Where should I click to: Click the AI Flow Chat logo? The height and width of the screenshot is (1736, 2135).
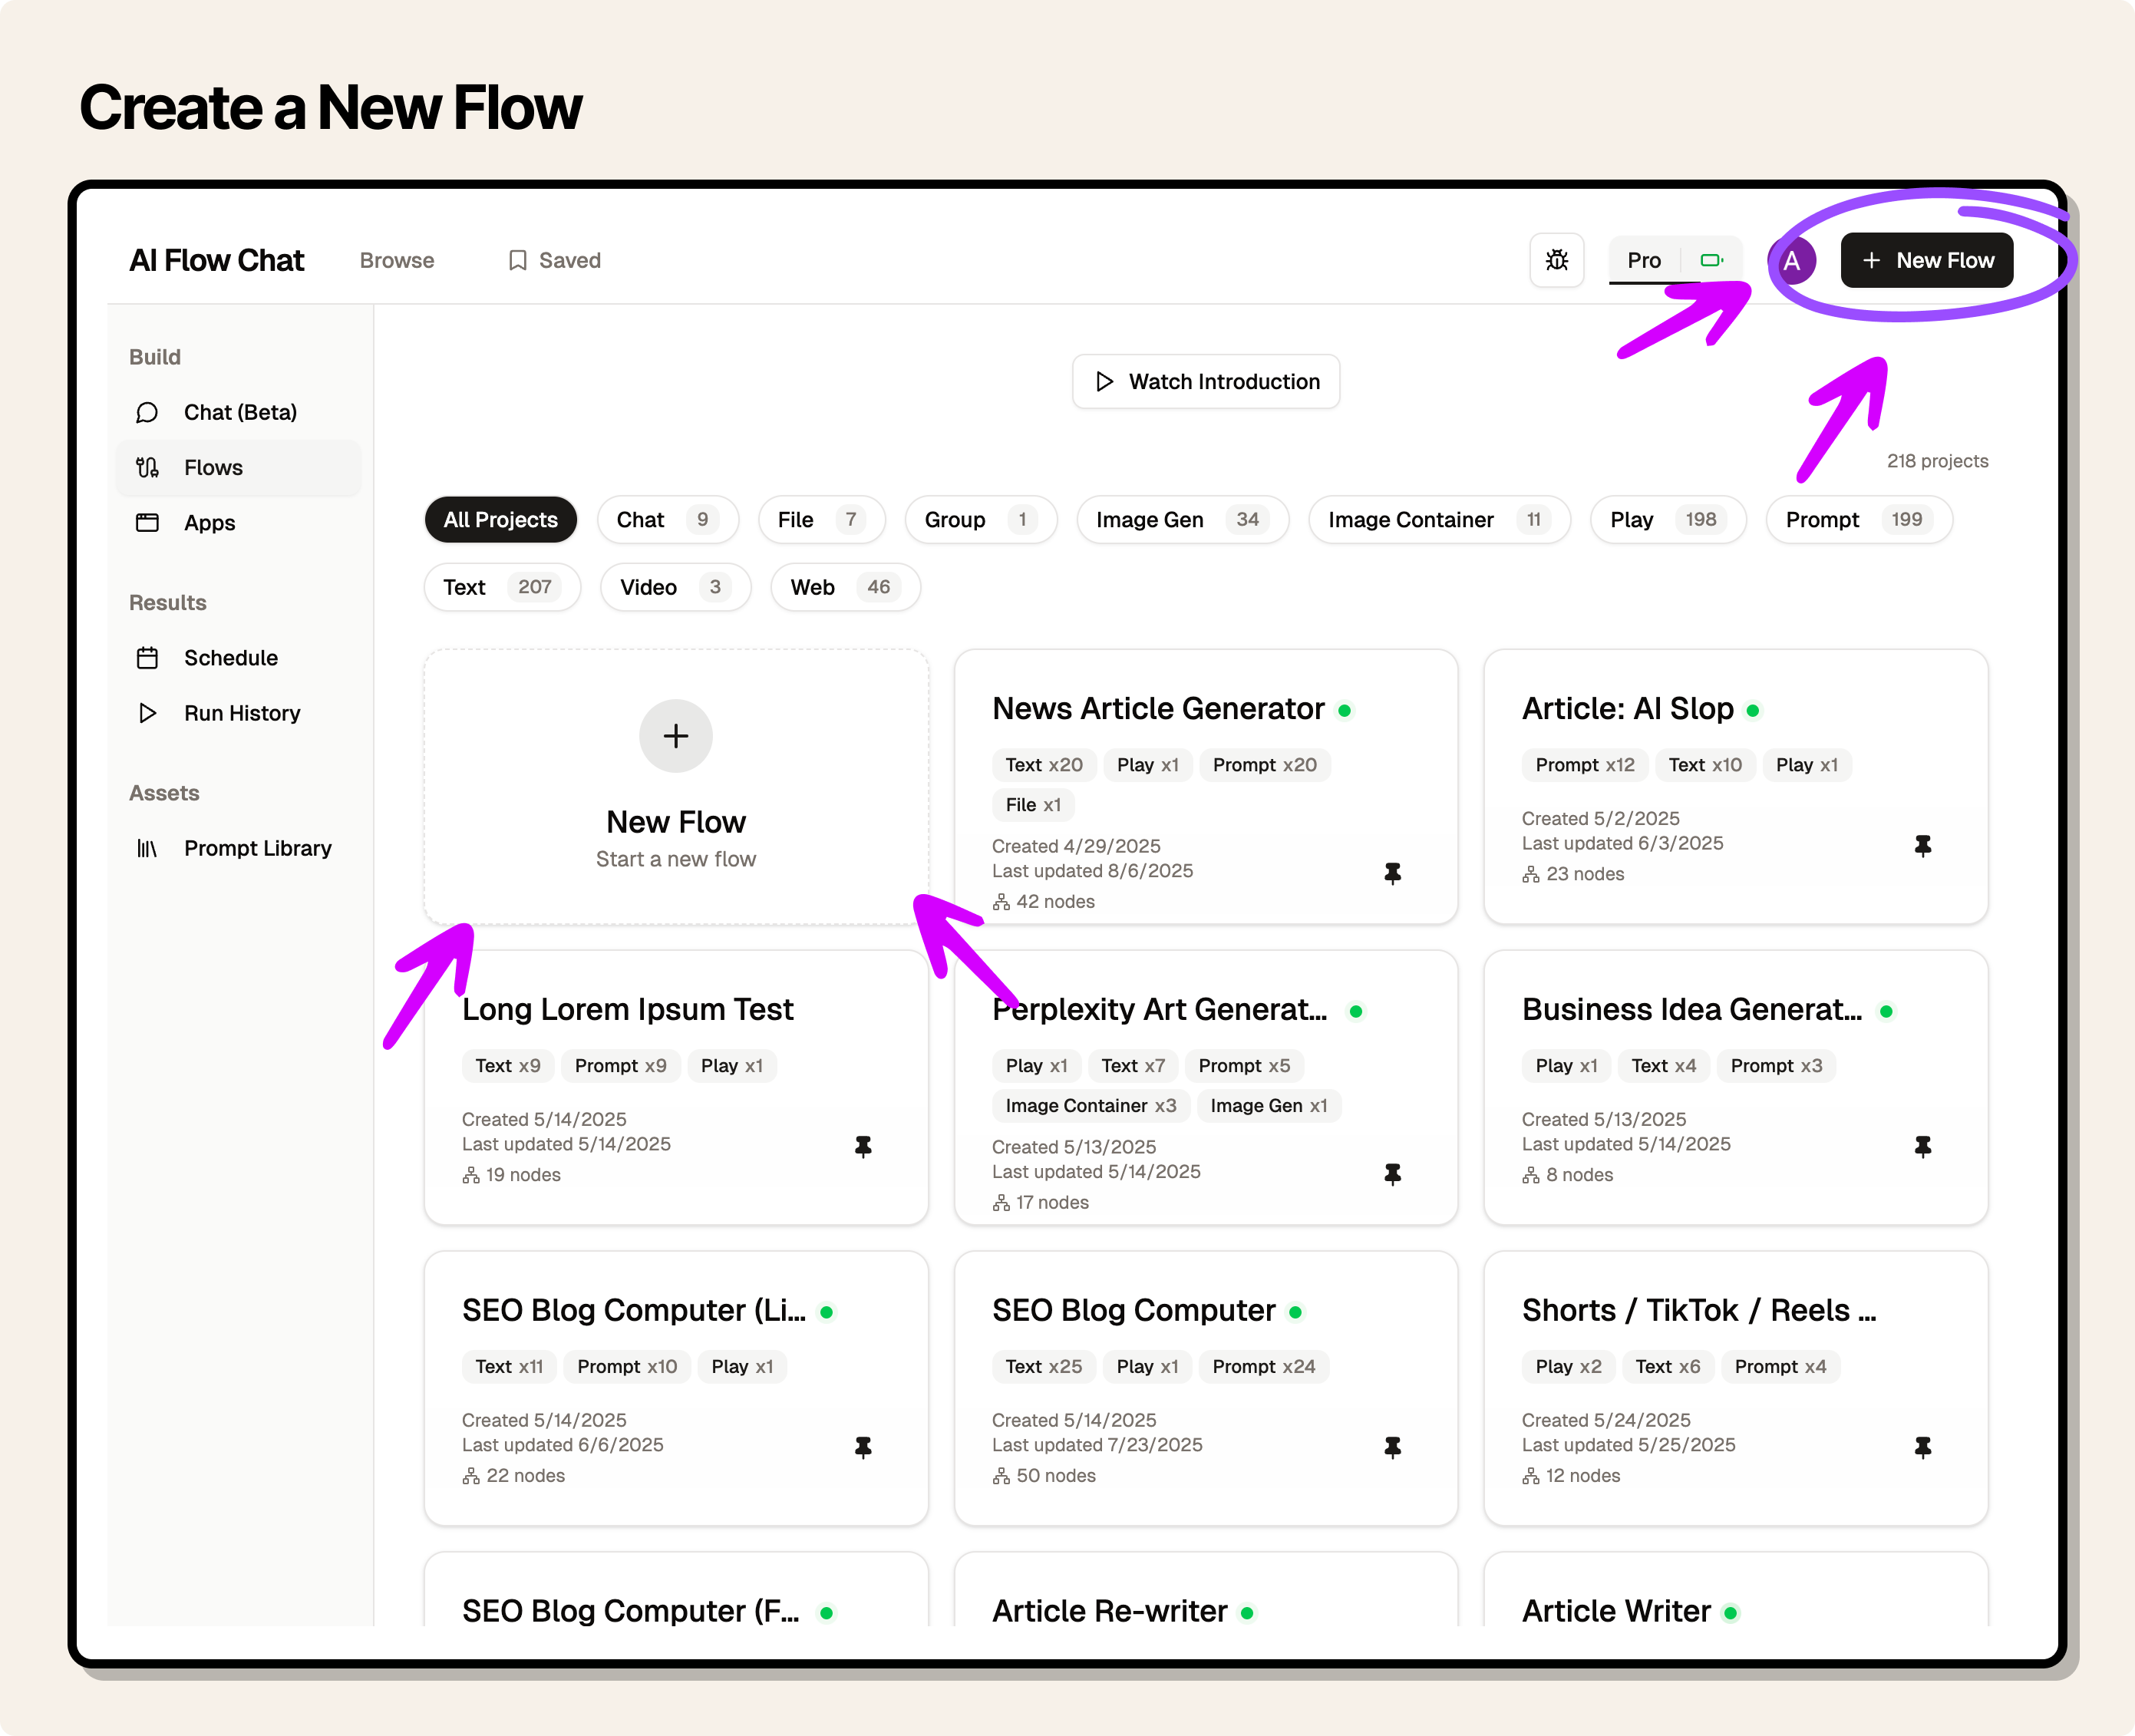(x=217, y=260)
